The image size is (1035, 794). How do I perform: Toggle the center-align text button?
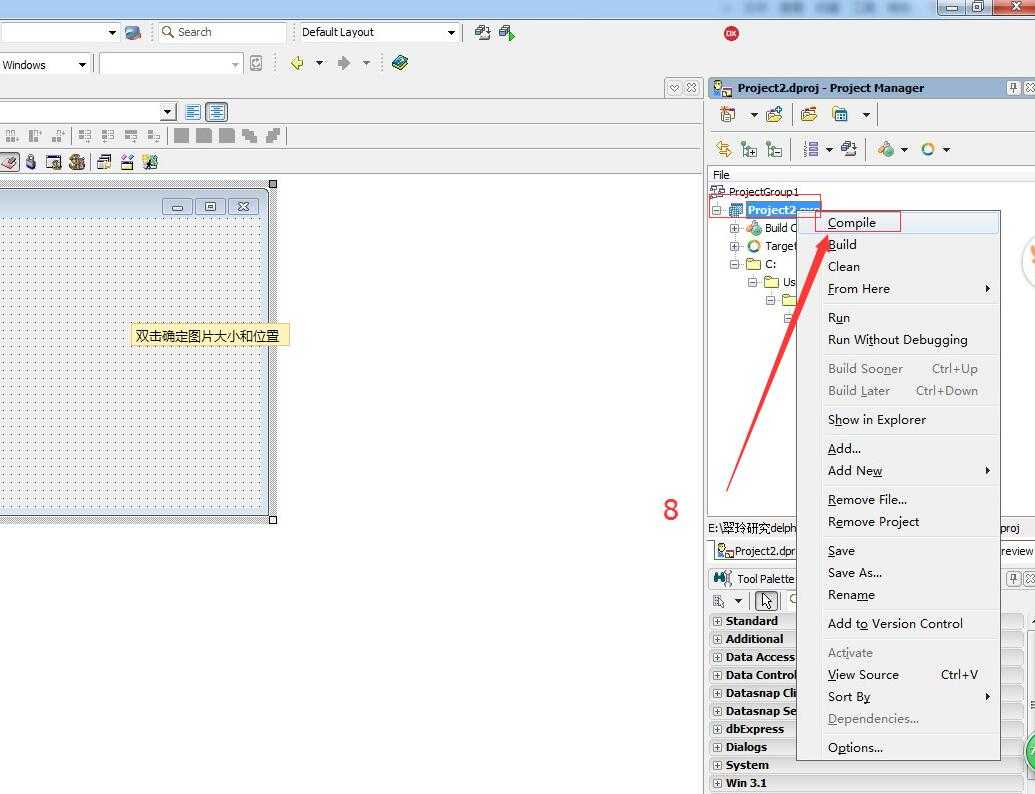click(217, 112)
